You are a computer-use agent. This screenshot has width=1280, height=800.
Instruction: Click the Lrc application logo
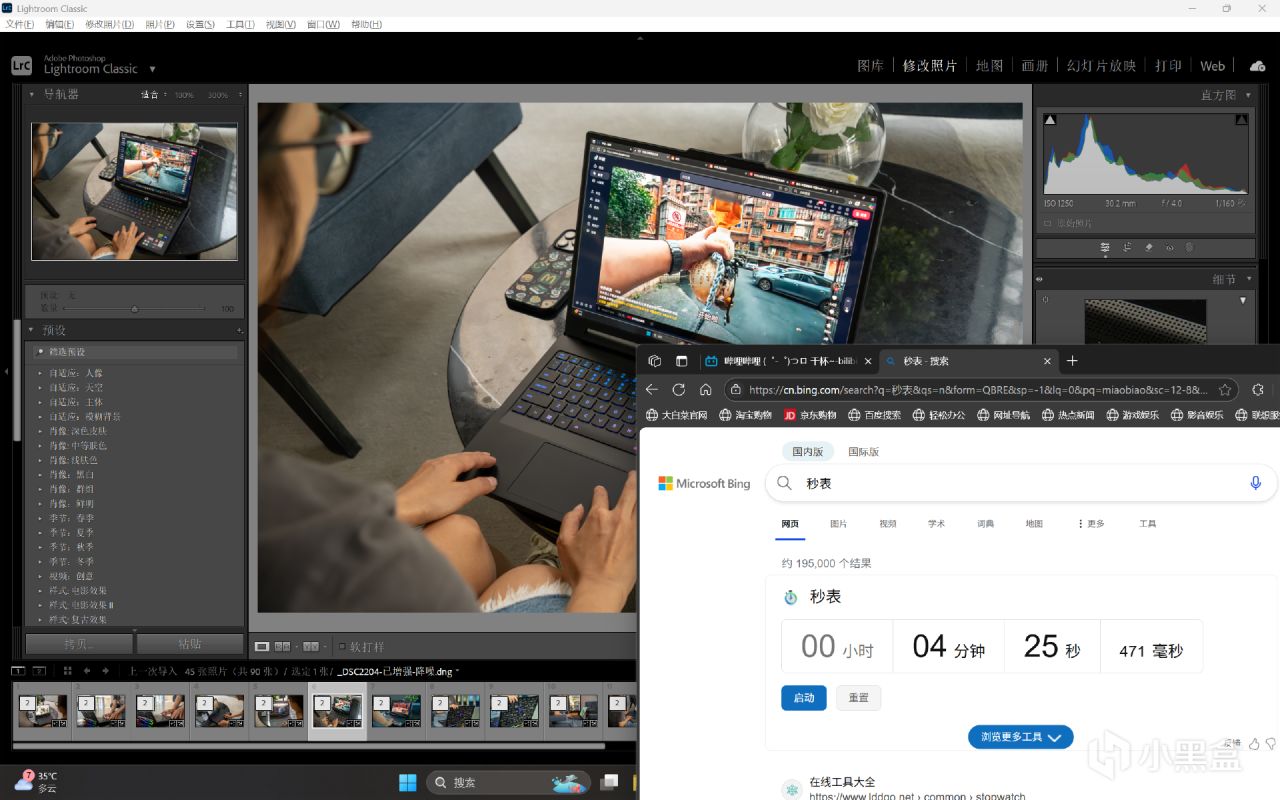21,66
